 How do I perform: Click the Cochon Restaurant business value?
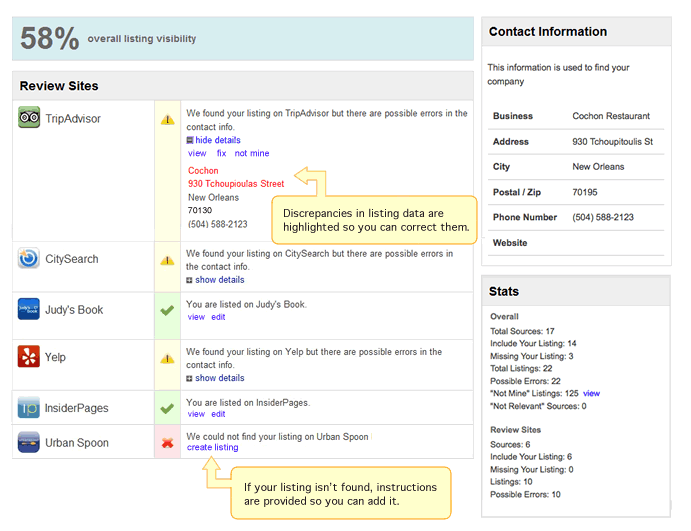pos(611,116)
